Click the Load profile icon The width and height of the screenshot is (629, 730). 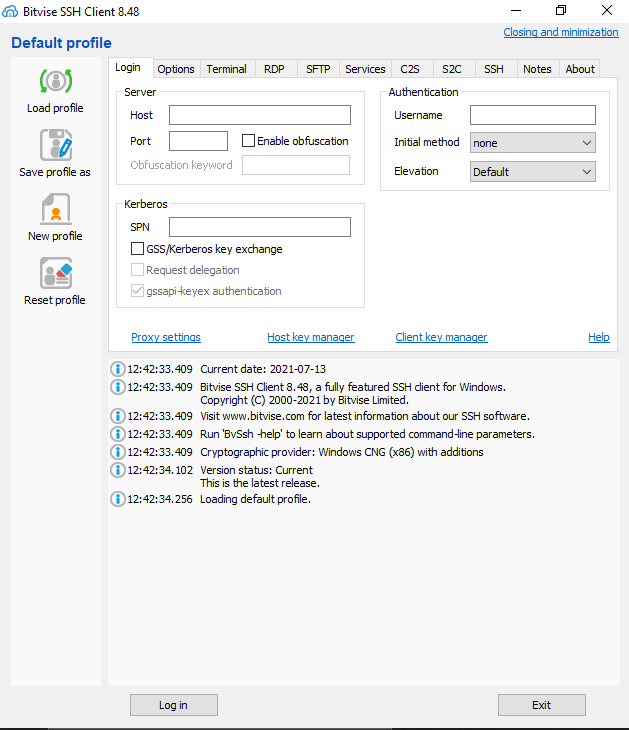(56, 81)
